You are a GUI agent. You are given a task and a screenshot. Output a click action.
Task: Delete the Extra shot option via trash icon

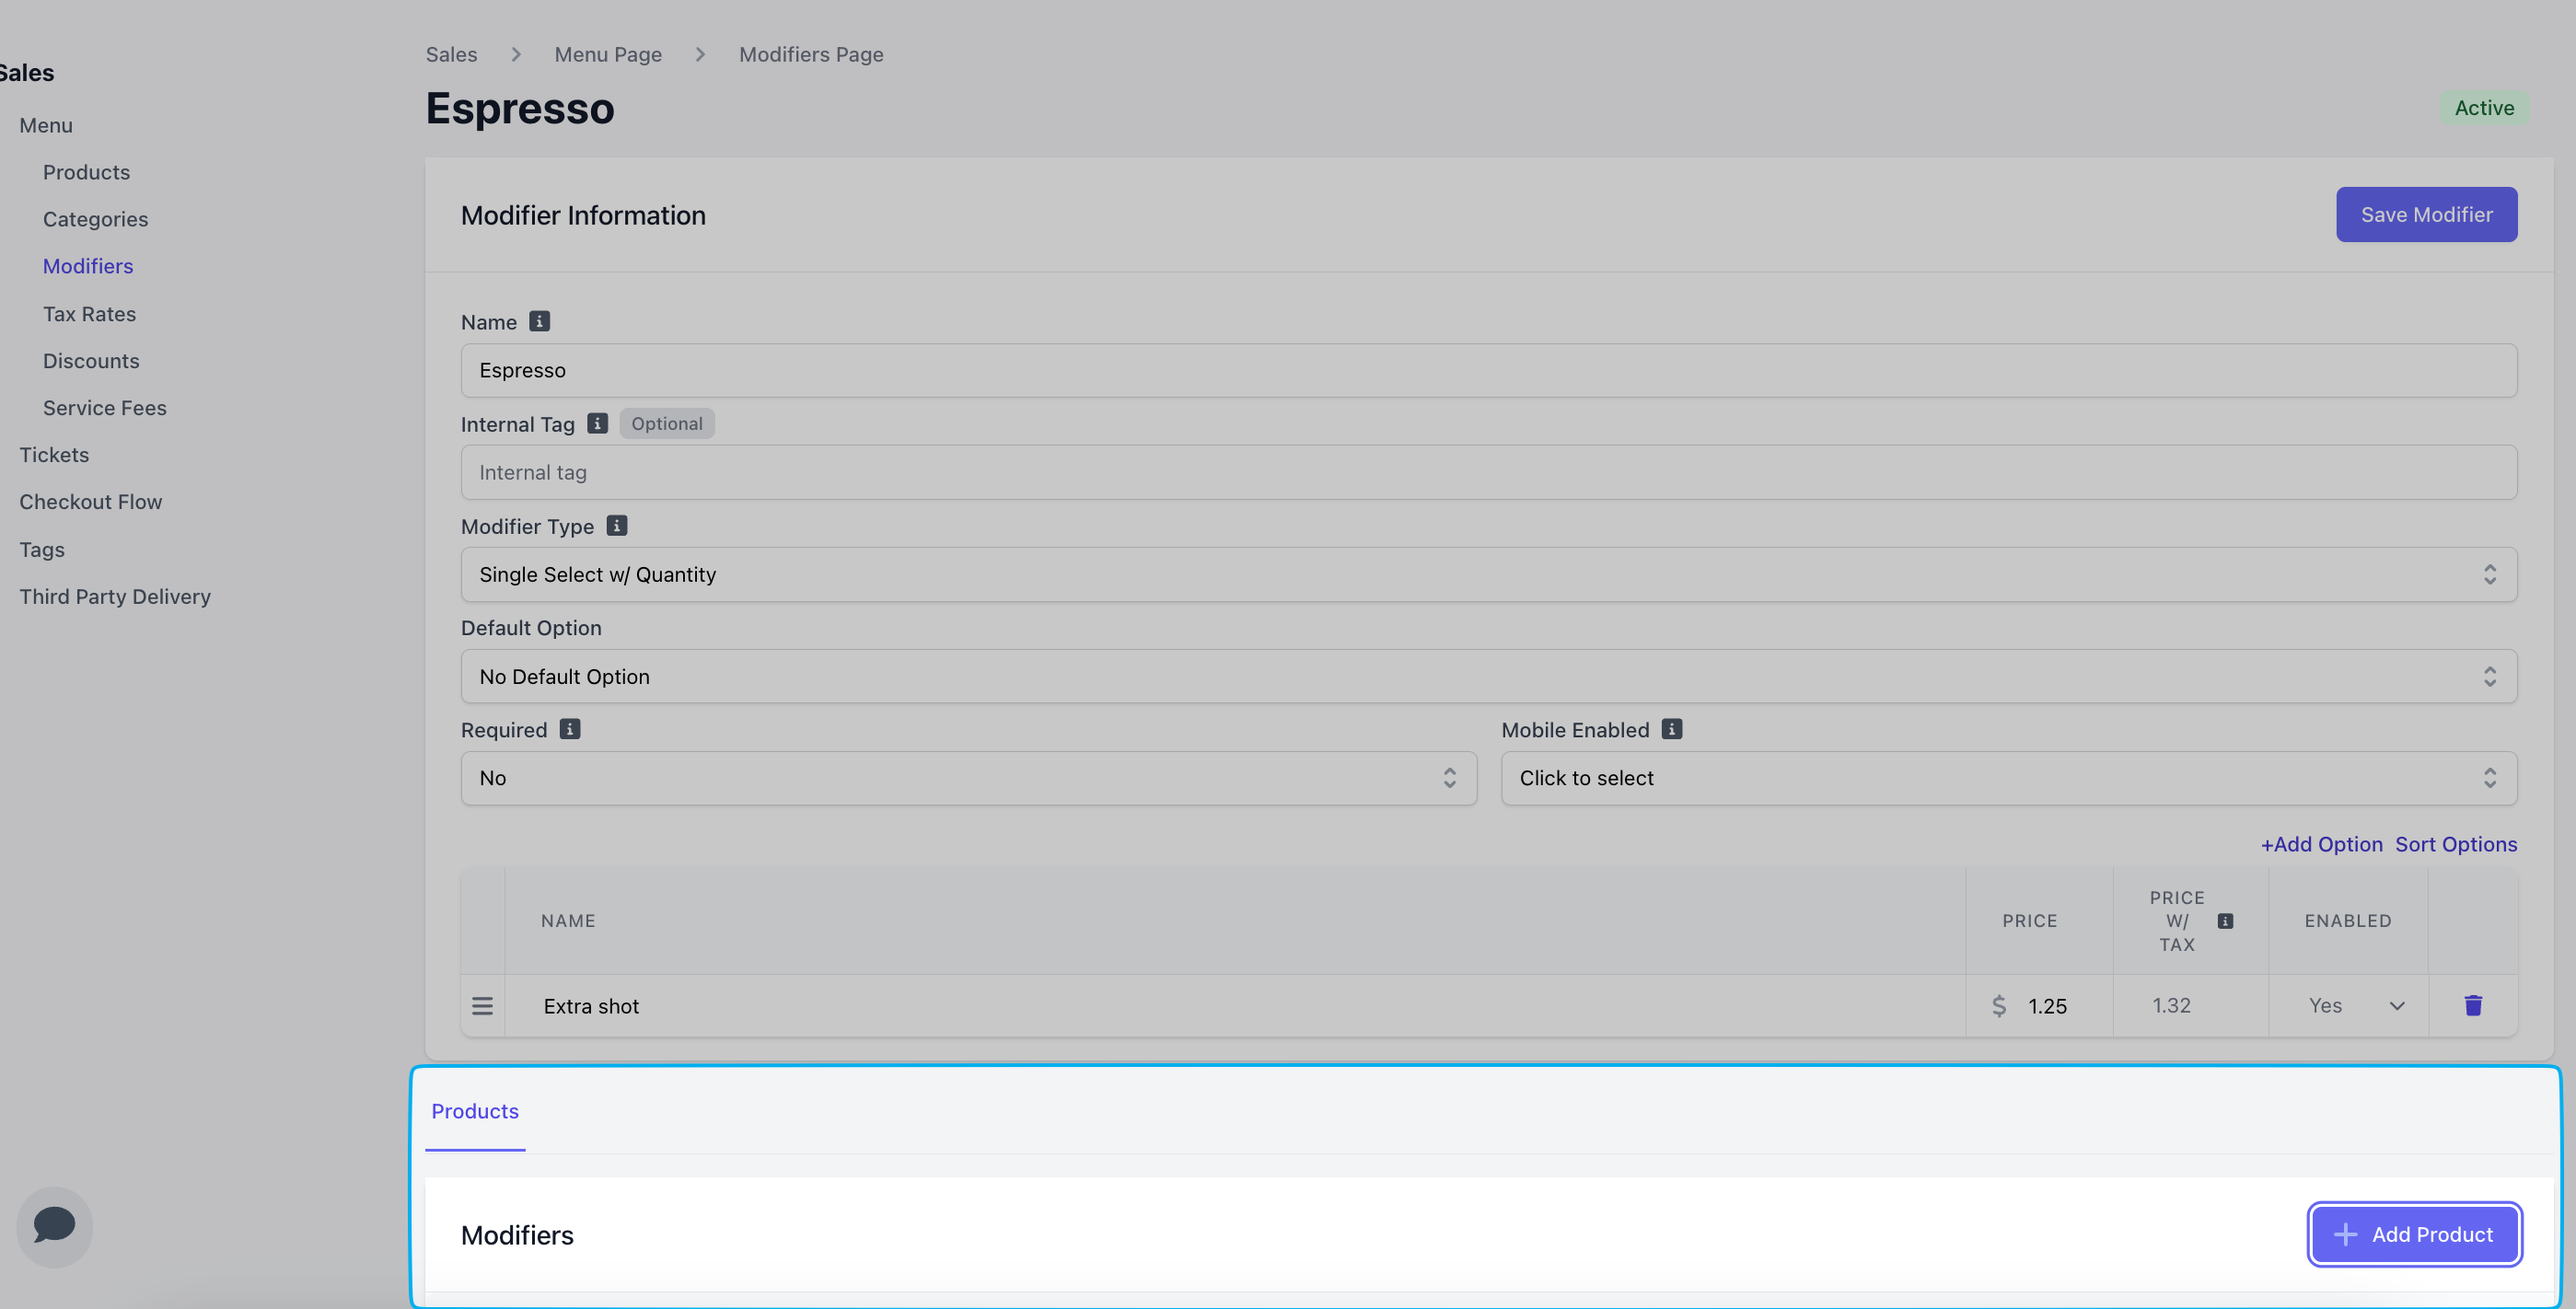click(2473, 1005)
